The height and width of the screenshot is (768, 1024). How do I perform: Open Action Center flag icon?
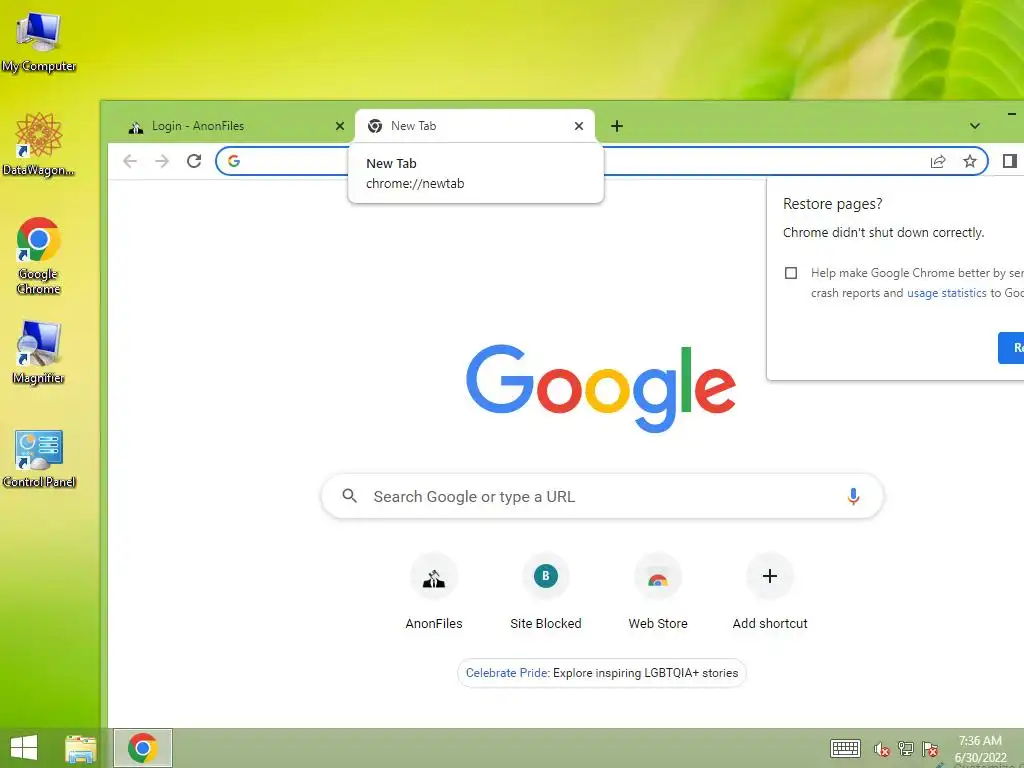tap(930, 749)
